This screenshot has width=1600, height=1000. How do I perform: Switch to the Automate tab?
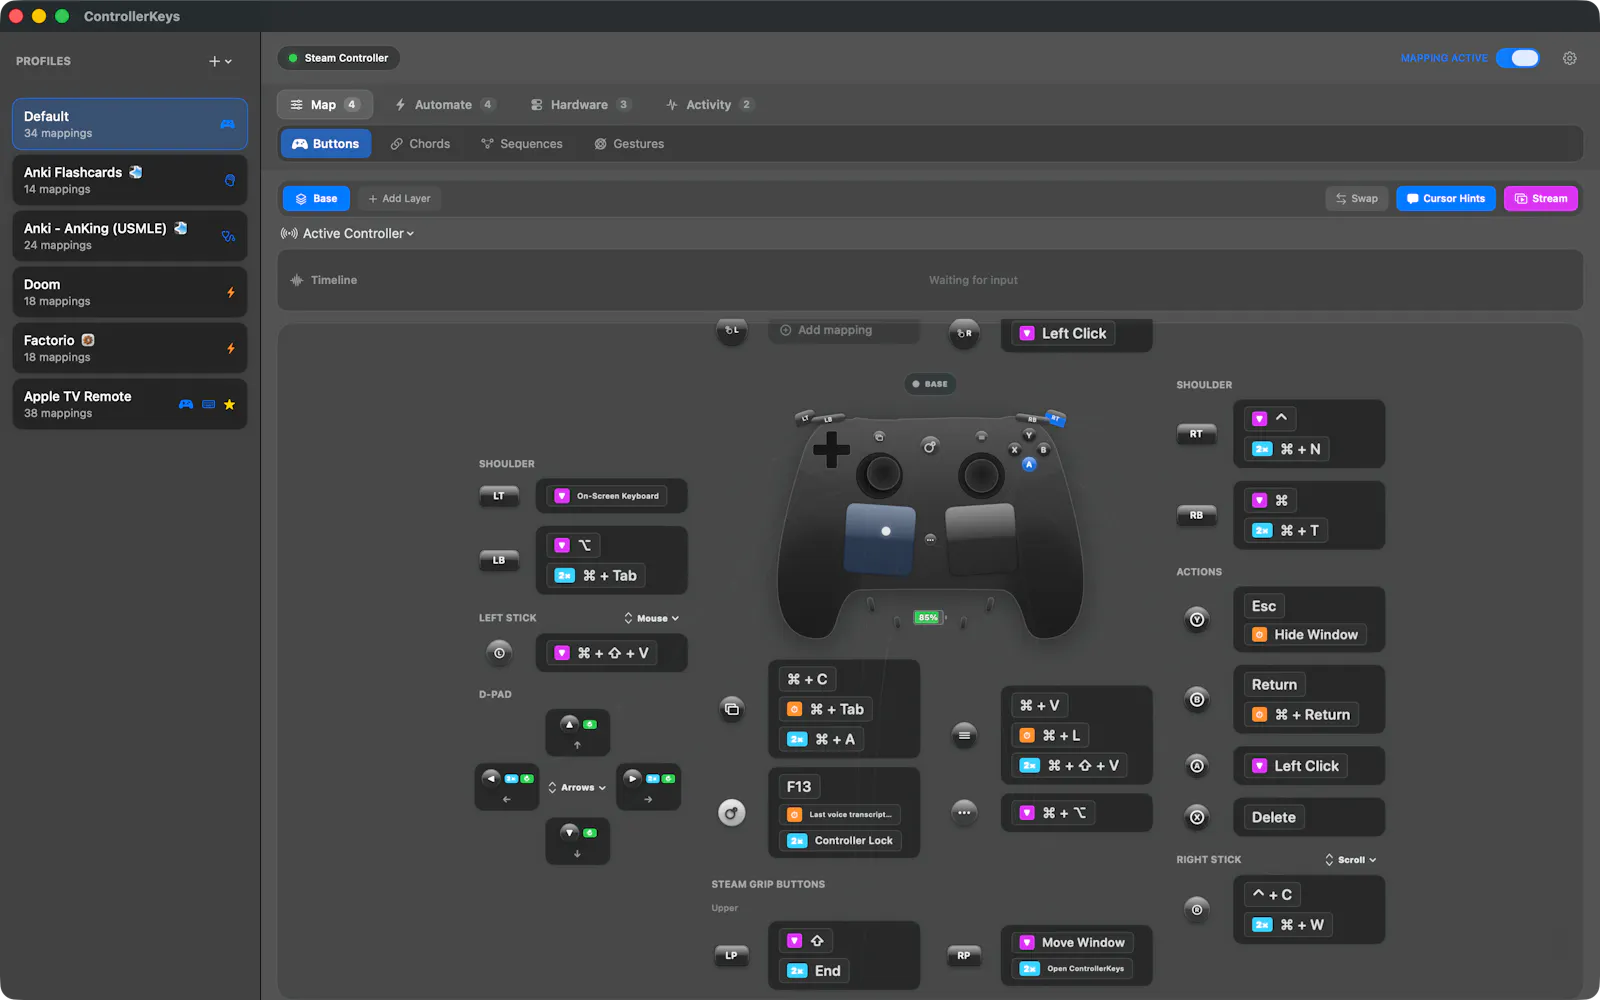[444, 104]
